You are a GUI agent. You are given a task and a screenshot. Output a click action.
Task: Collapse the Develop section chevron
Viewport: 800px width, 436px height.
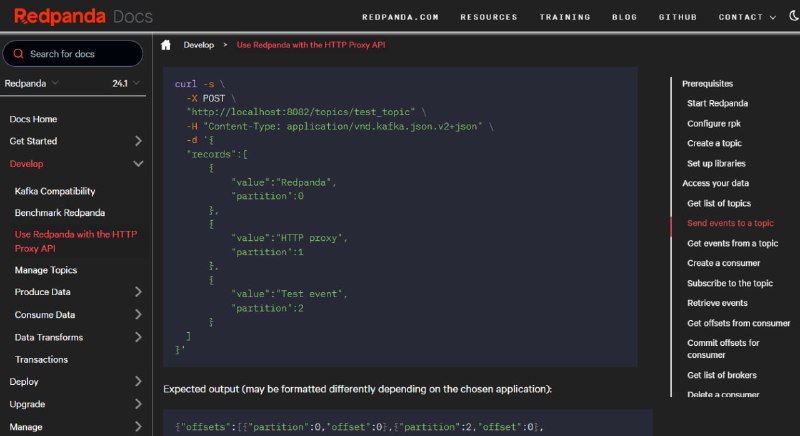point(138,164)
